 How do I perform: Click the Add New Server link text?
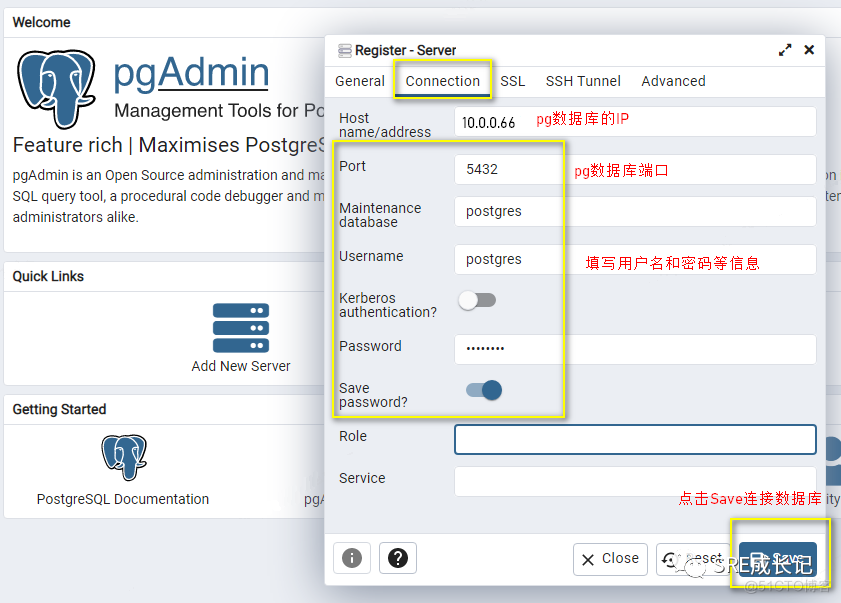(x=241, y=366)
